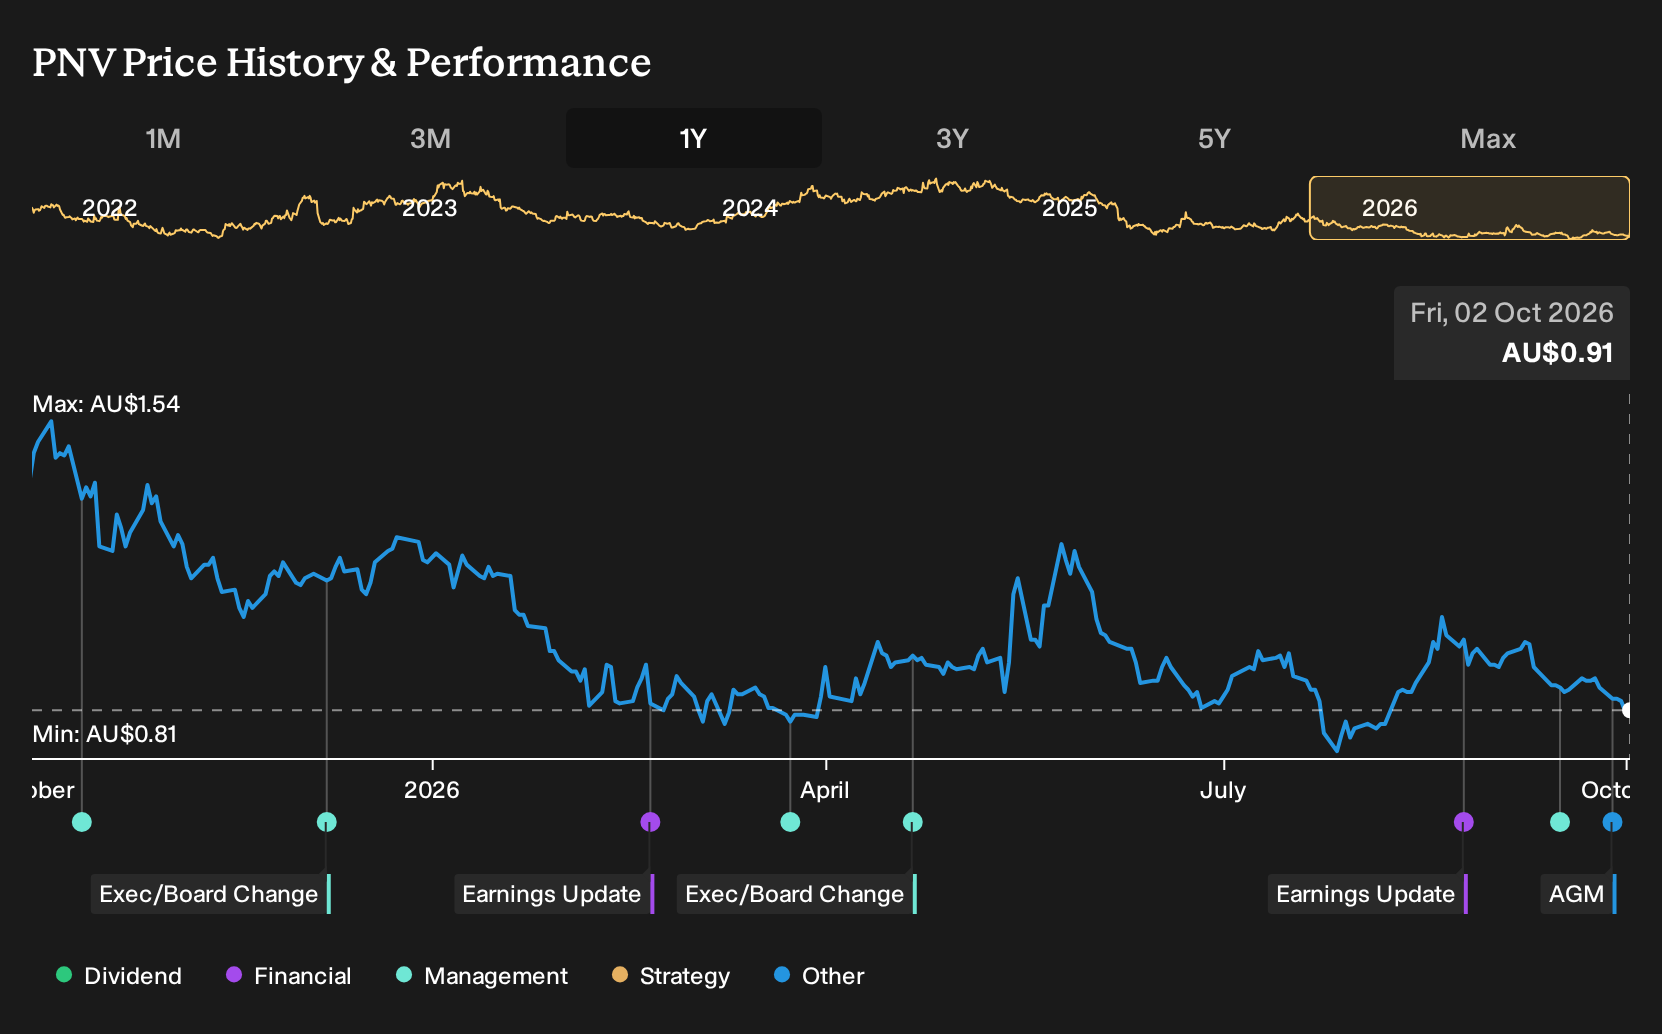
Task: Click the purple marker above the first Earnings Update
Action: point(650,822)
